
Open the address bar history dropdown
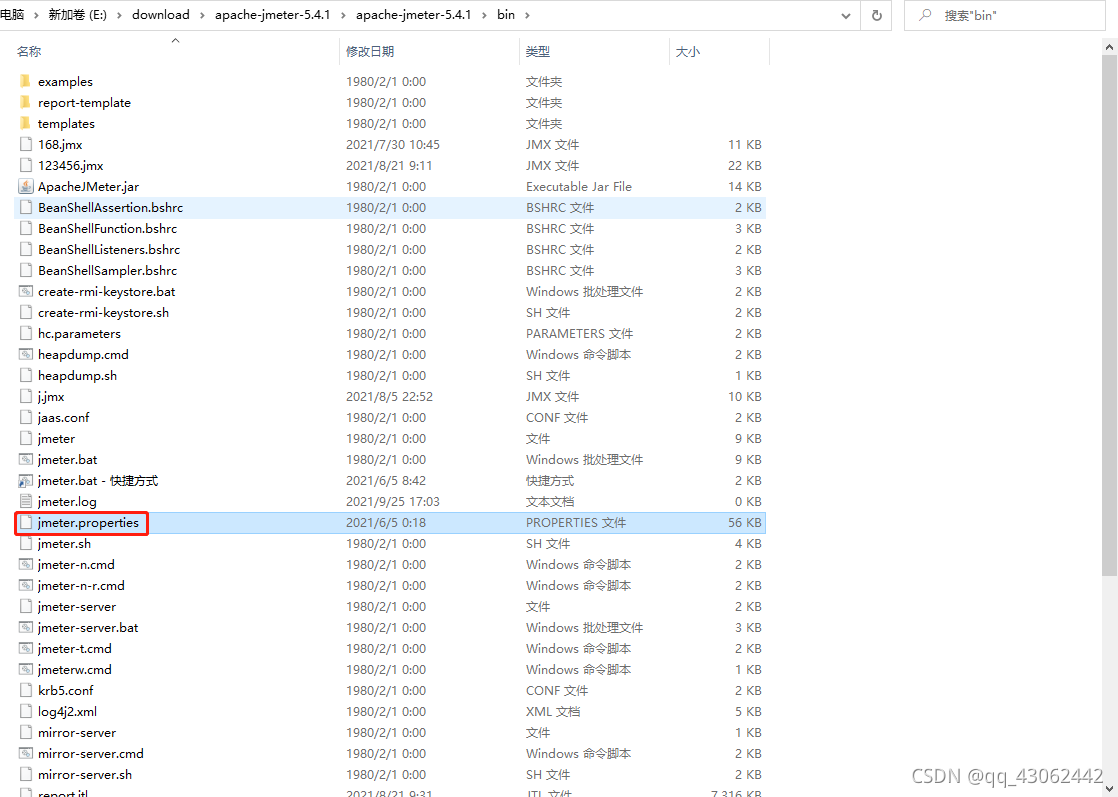tap(846, 16)
